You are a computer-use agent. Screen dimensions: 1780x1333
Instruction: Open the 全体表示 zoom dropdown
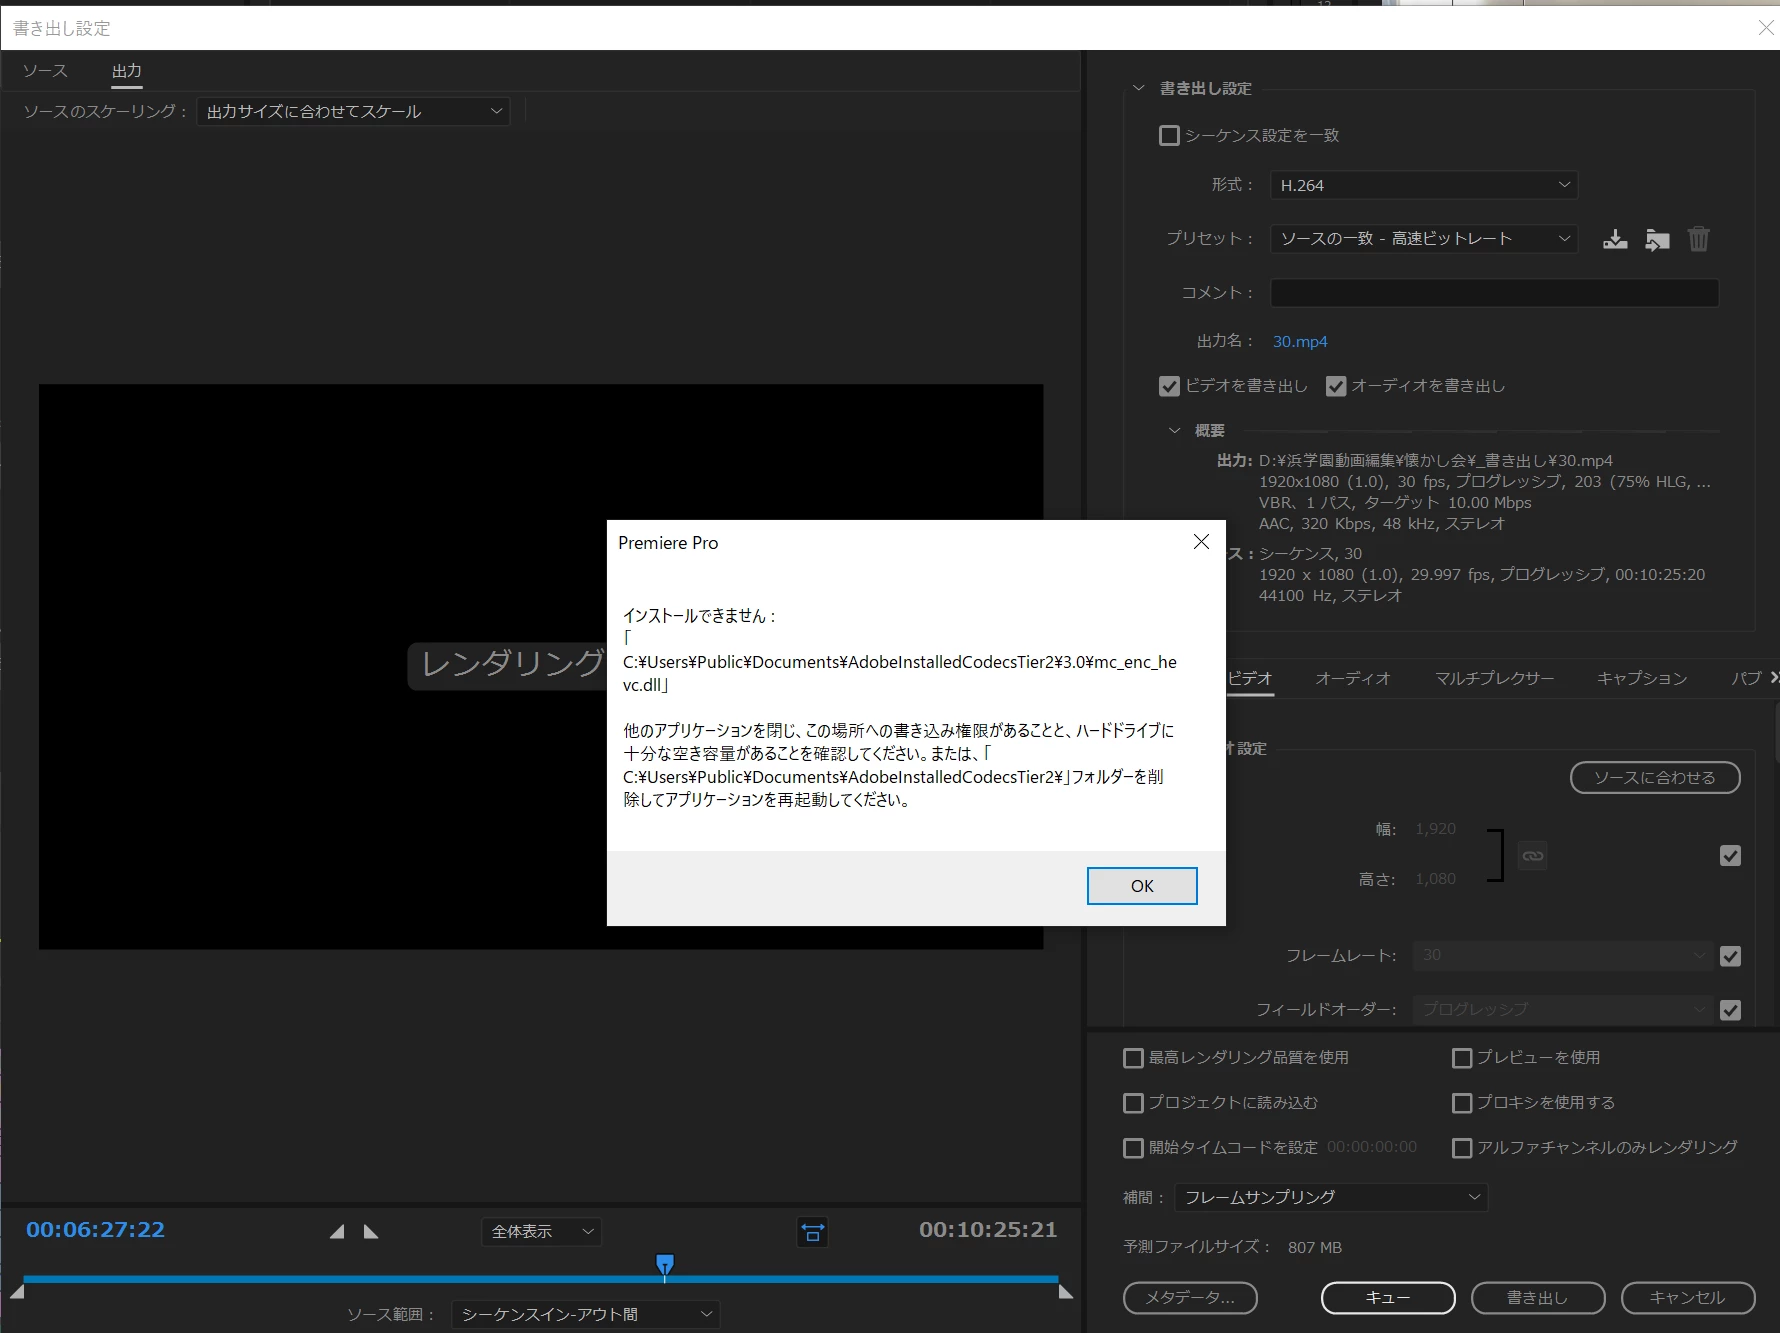click(x=542, y=1232)
